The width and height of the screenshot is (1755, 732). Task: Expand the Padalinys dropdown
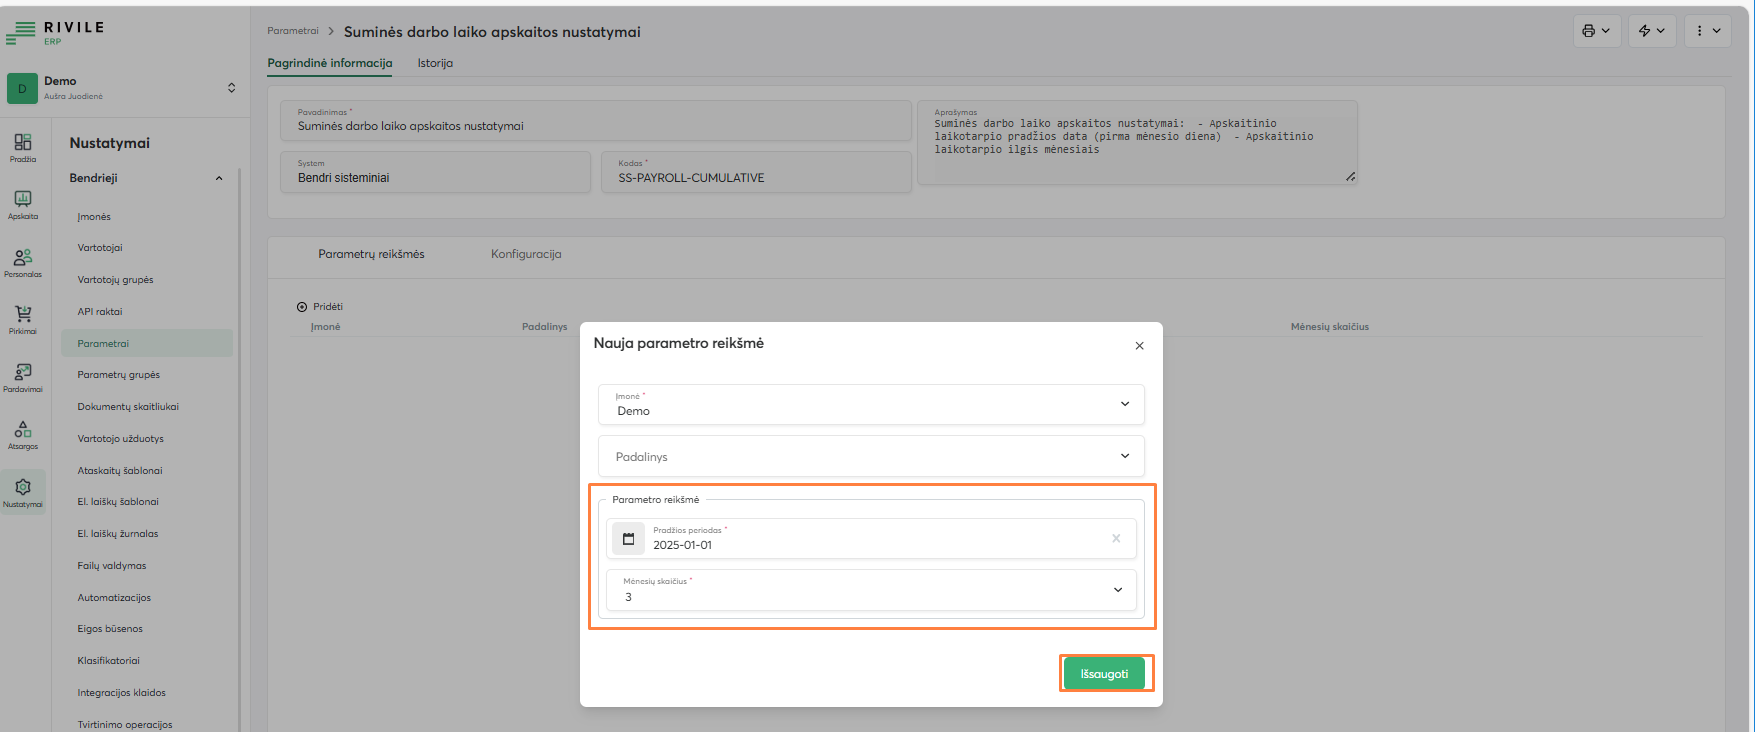coord(1124,456)
